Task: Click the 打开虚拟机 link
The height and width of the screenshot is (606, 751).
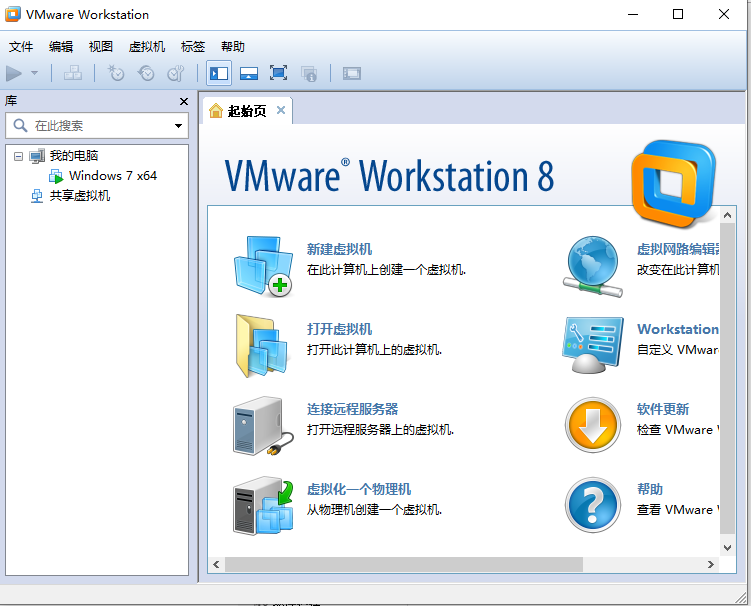Action: pyautogui.click(x=339, y=329)
